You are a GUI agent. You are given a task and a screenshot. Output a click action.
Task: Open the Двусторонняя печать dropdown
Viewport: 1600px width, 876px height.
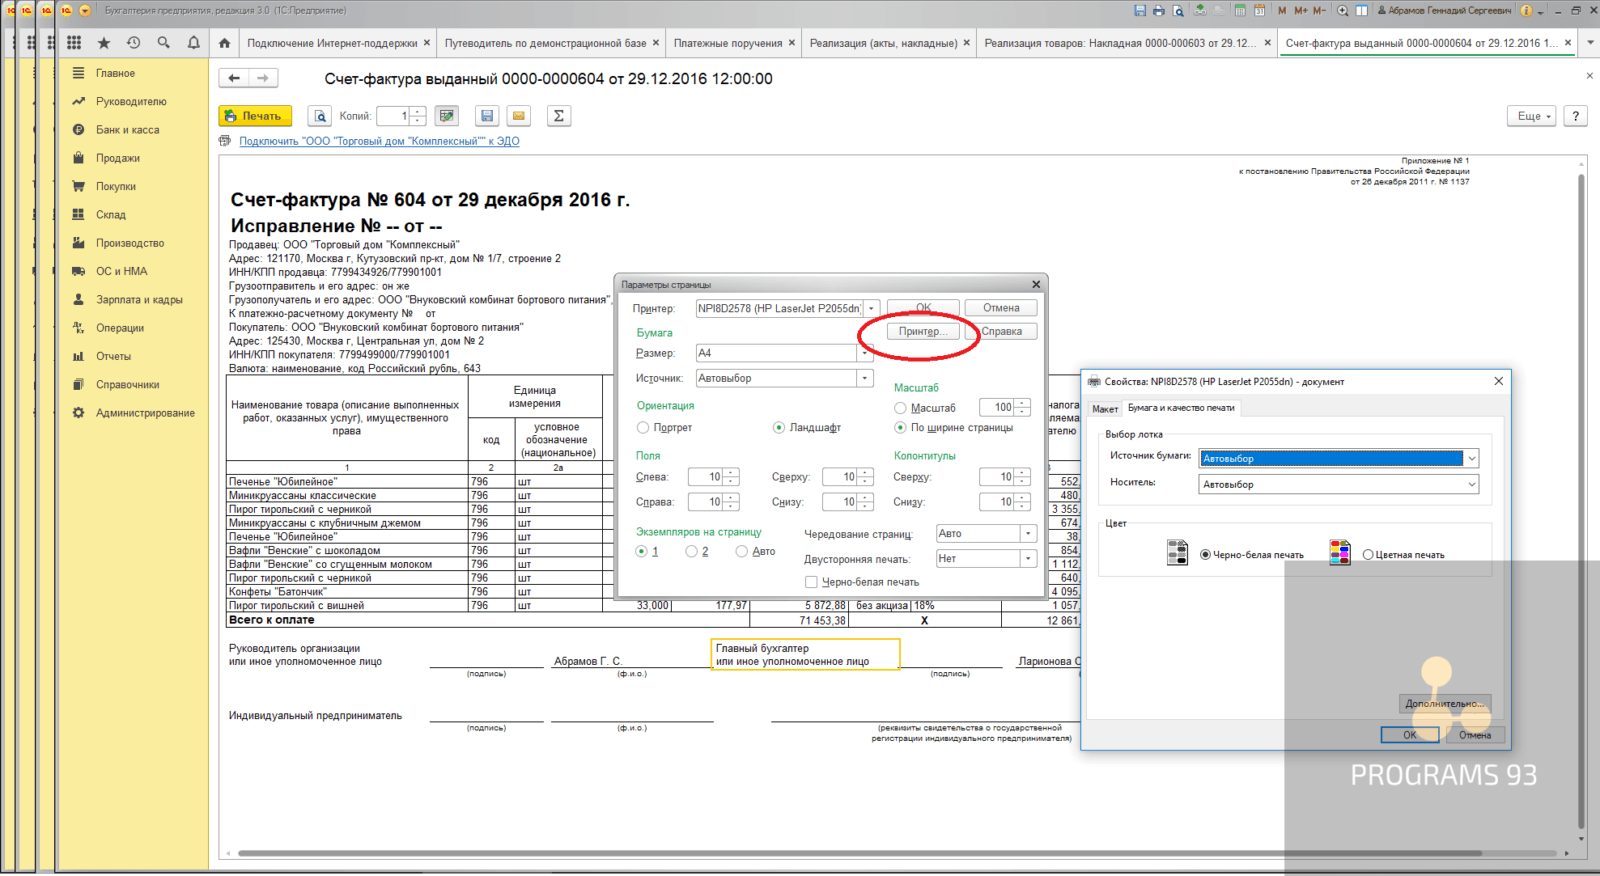pos(1028,559)
